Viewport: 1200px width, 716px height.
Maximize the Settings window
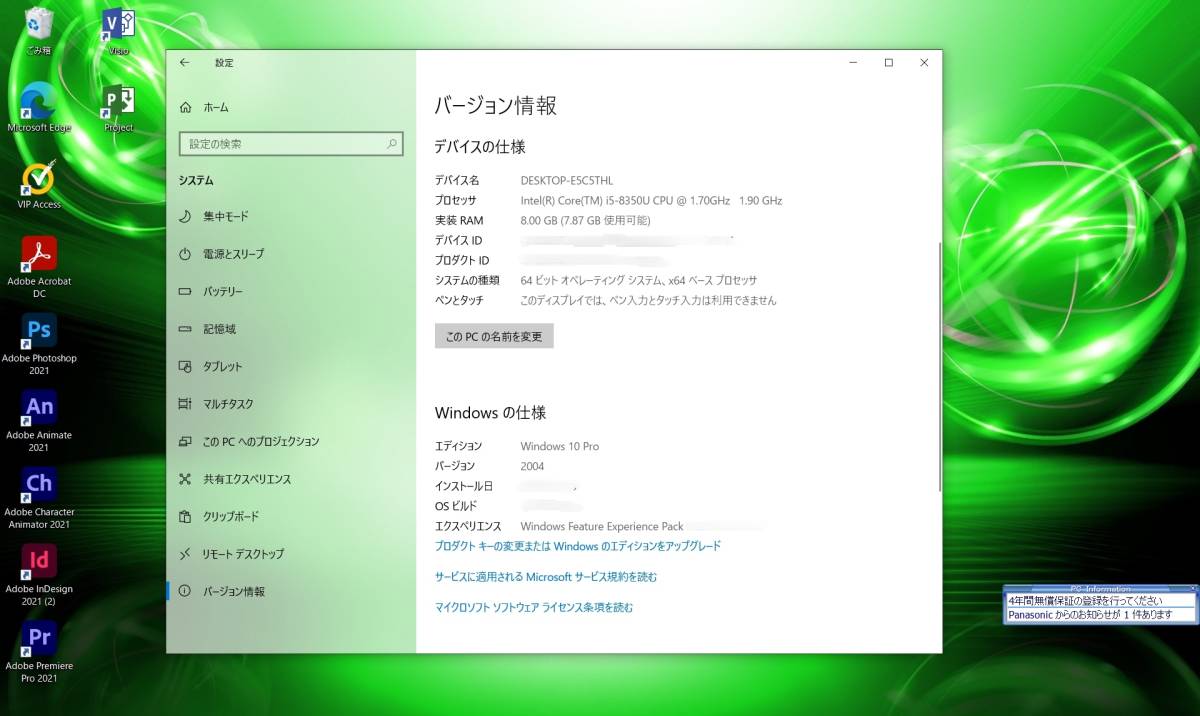(x=888, y=62)
